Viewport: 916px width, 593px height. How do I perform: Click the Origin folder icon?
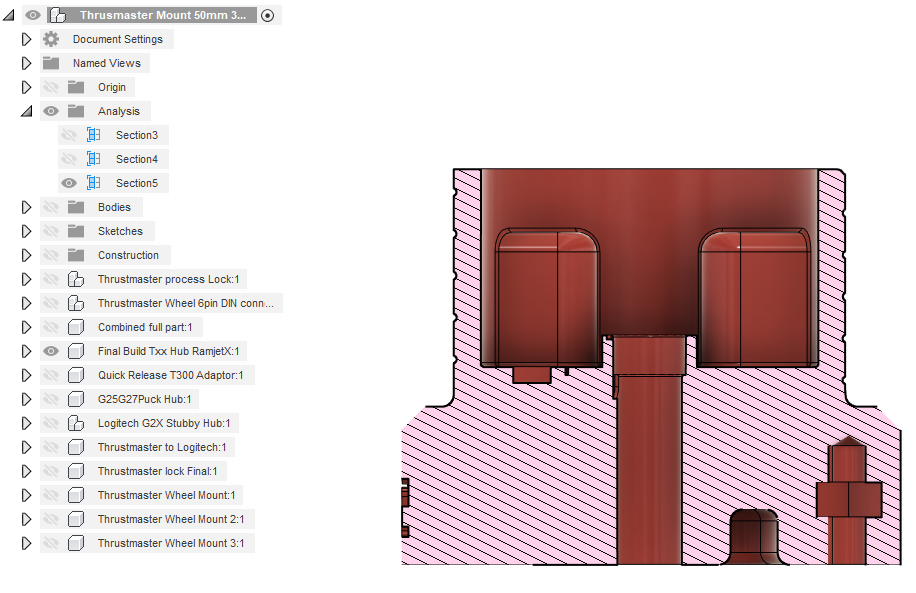76,87
